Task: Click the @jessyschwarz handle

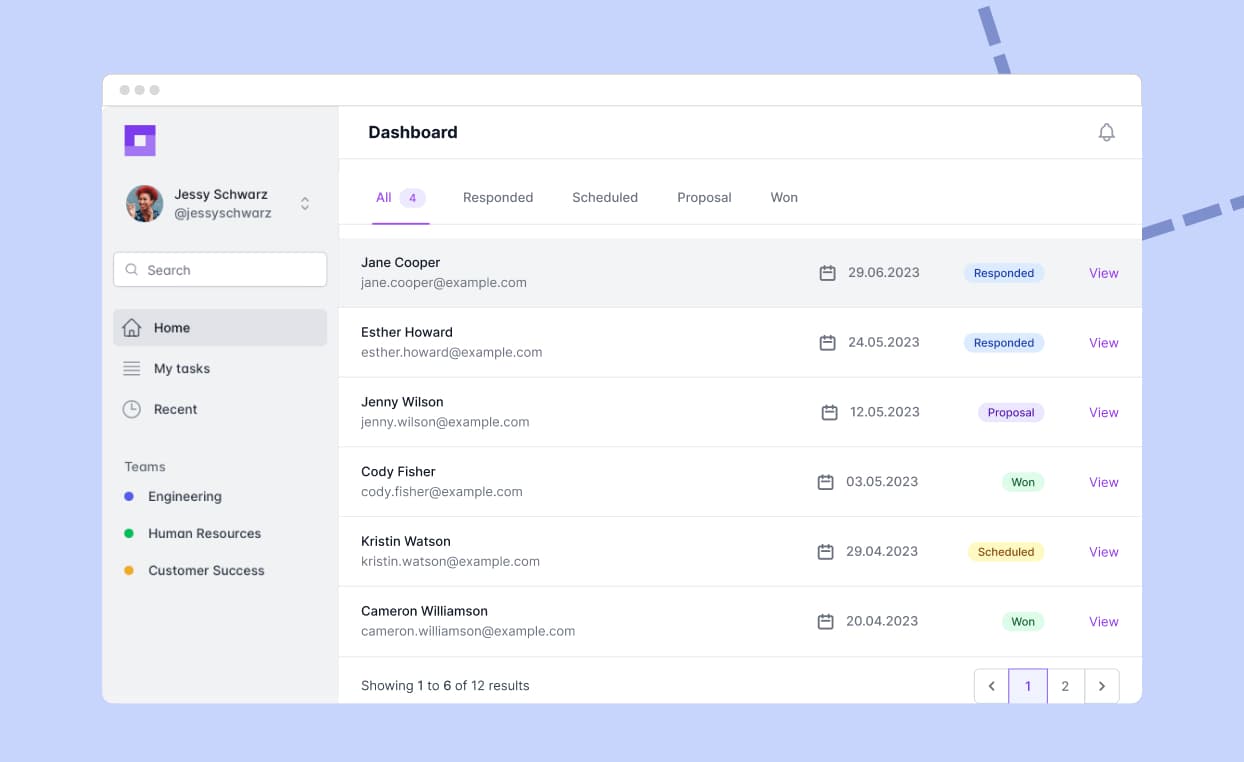Action: (x=223, y=213)
